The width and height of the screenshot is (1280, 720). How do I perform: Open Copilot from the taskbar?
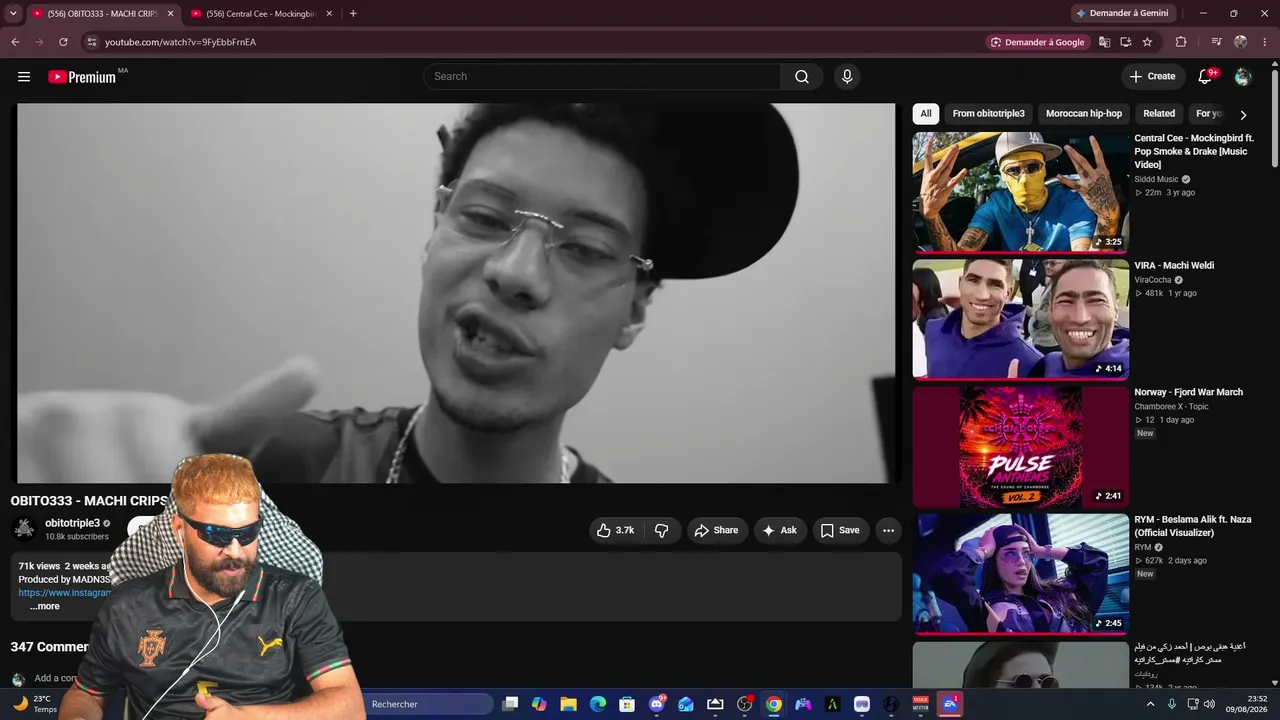coord(539,704)
